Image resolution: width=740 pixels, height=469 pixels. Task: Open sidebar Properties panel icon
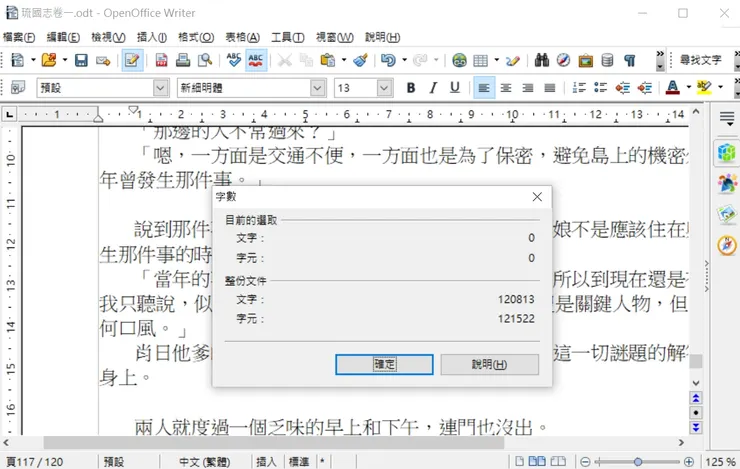[727, 153]
